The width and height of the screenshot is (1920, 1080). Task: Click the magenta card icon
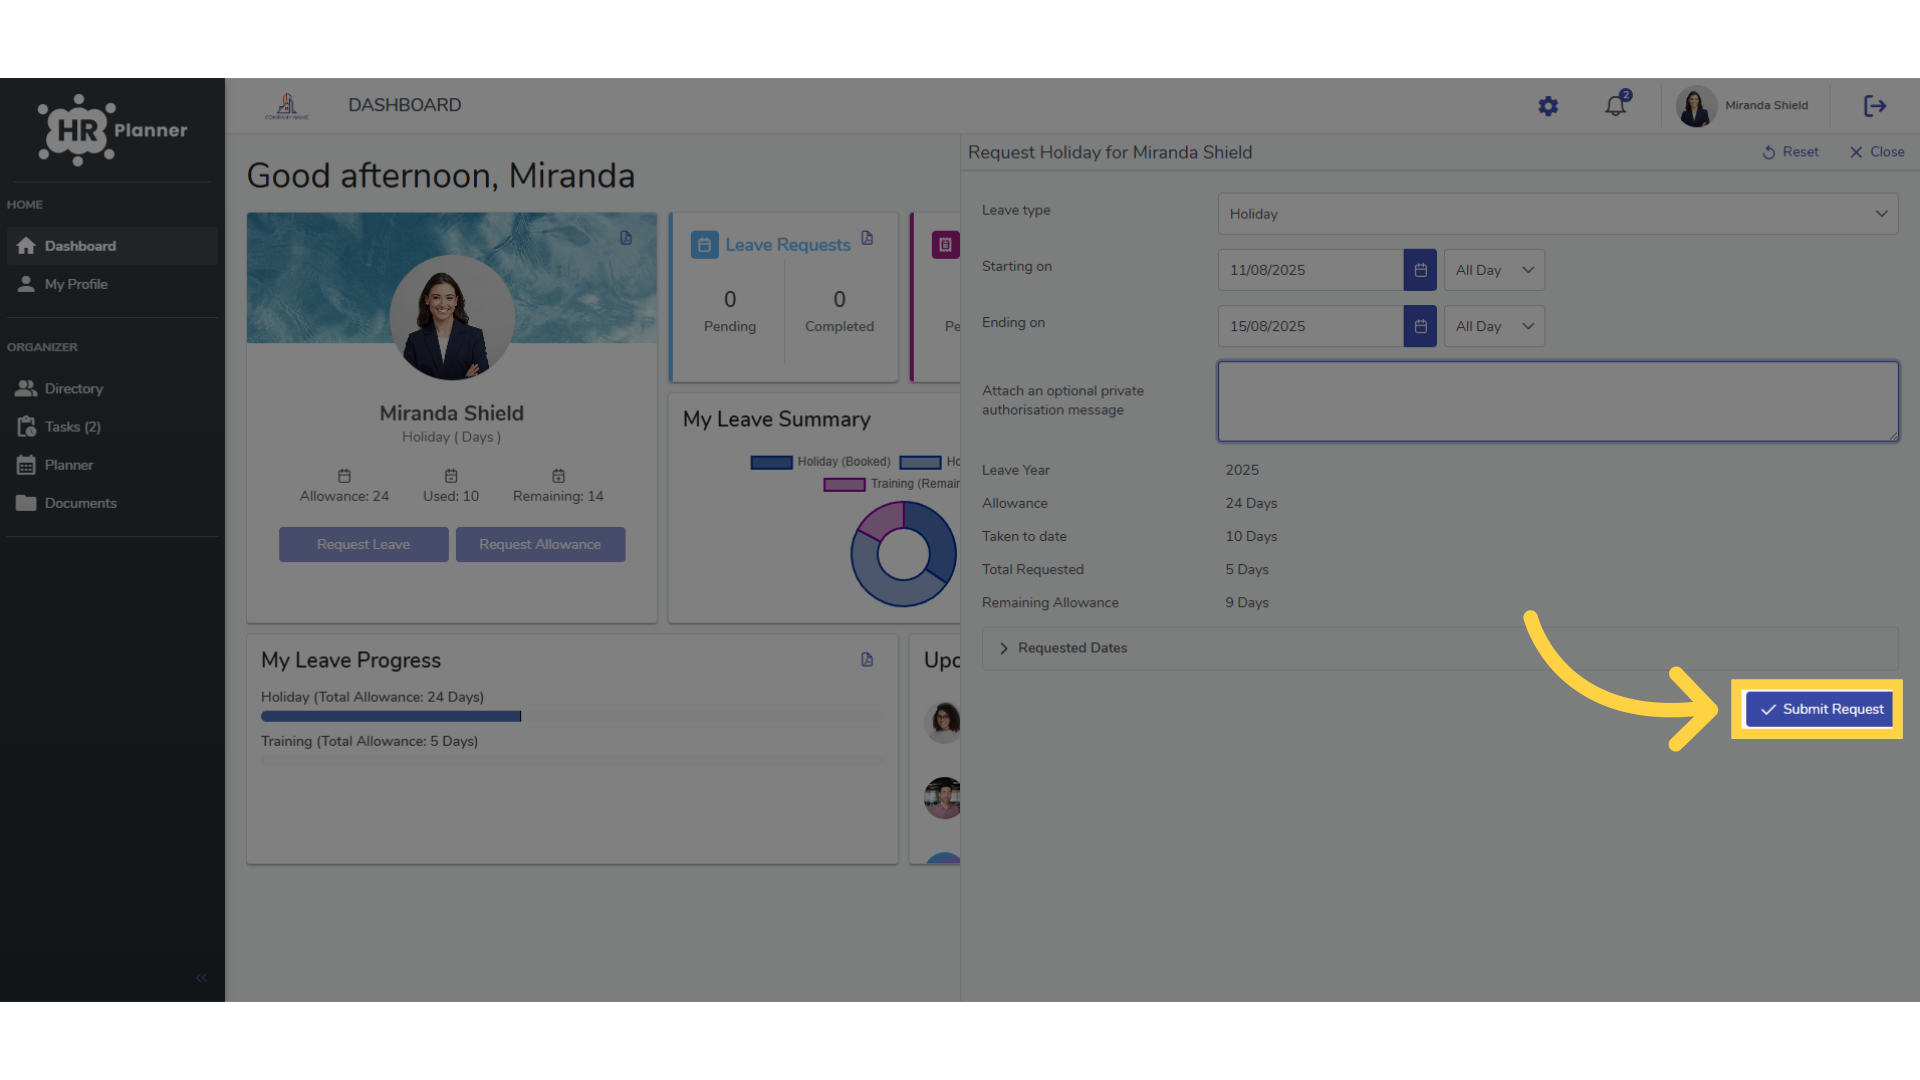coord(945,245)
